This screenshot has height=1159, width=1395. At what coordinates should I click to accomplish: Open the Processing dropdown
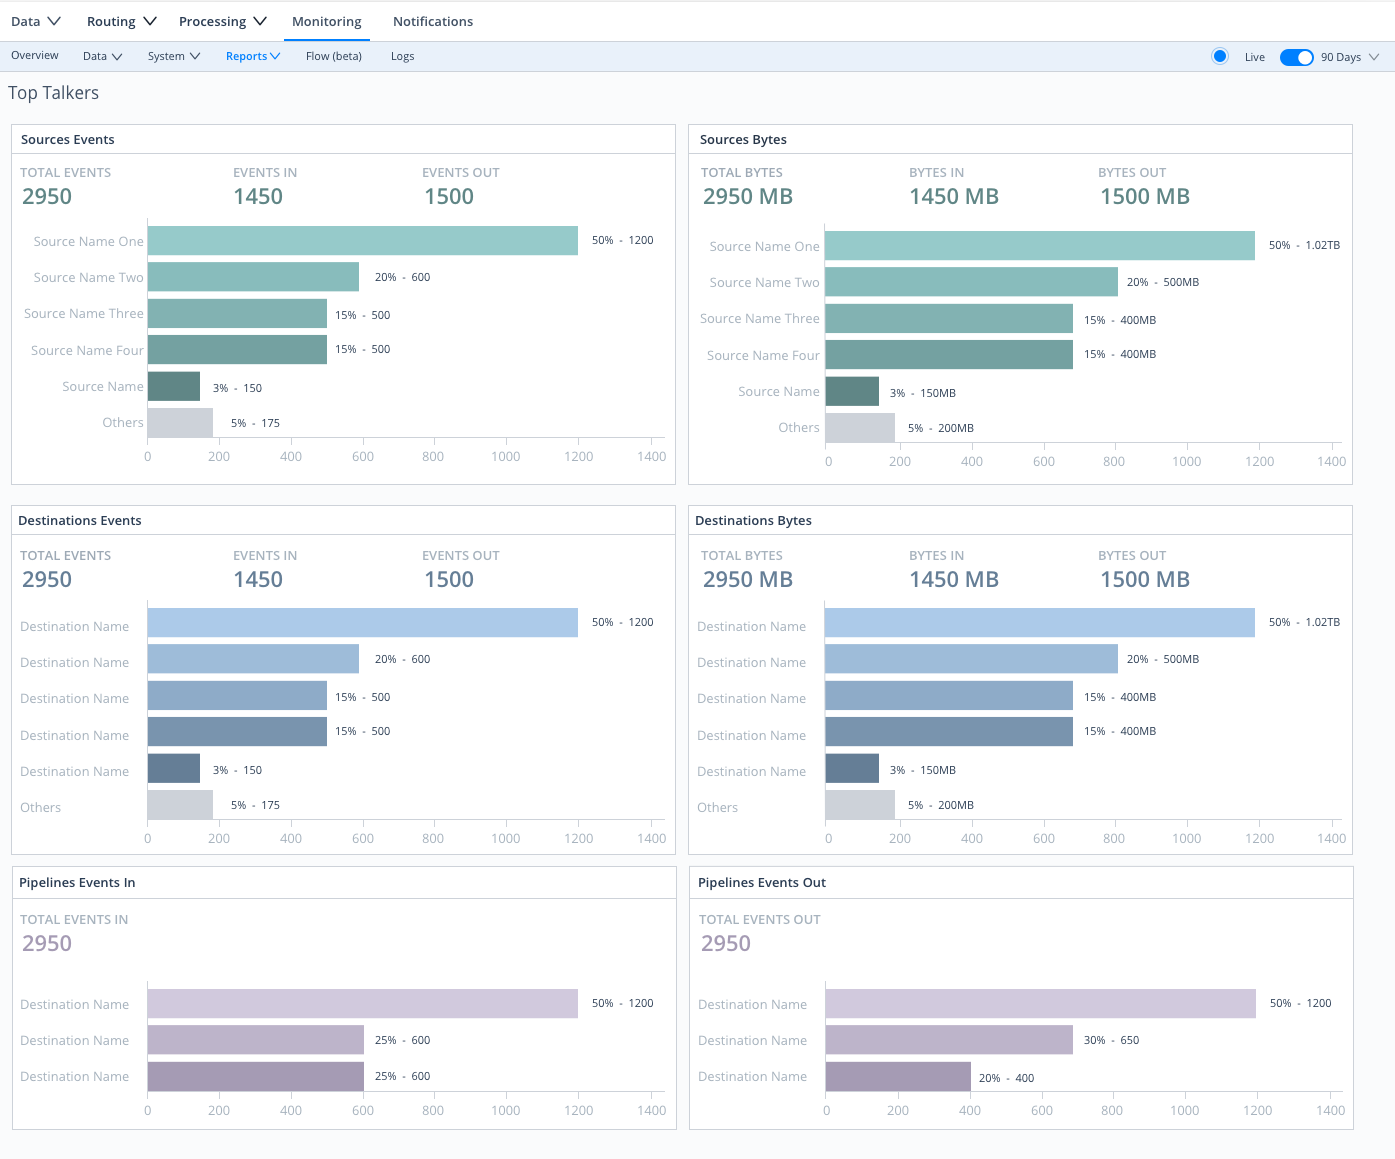pyautogui.click(x=221, y=20)
